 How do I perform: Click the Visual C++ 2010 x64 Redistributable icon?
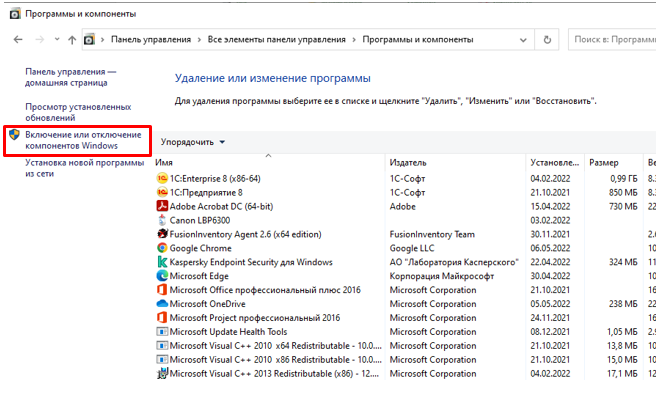click(162, 345)
